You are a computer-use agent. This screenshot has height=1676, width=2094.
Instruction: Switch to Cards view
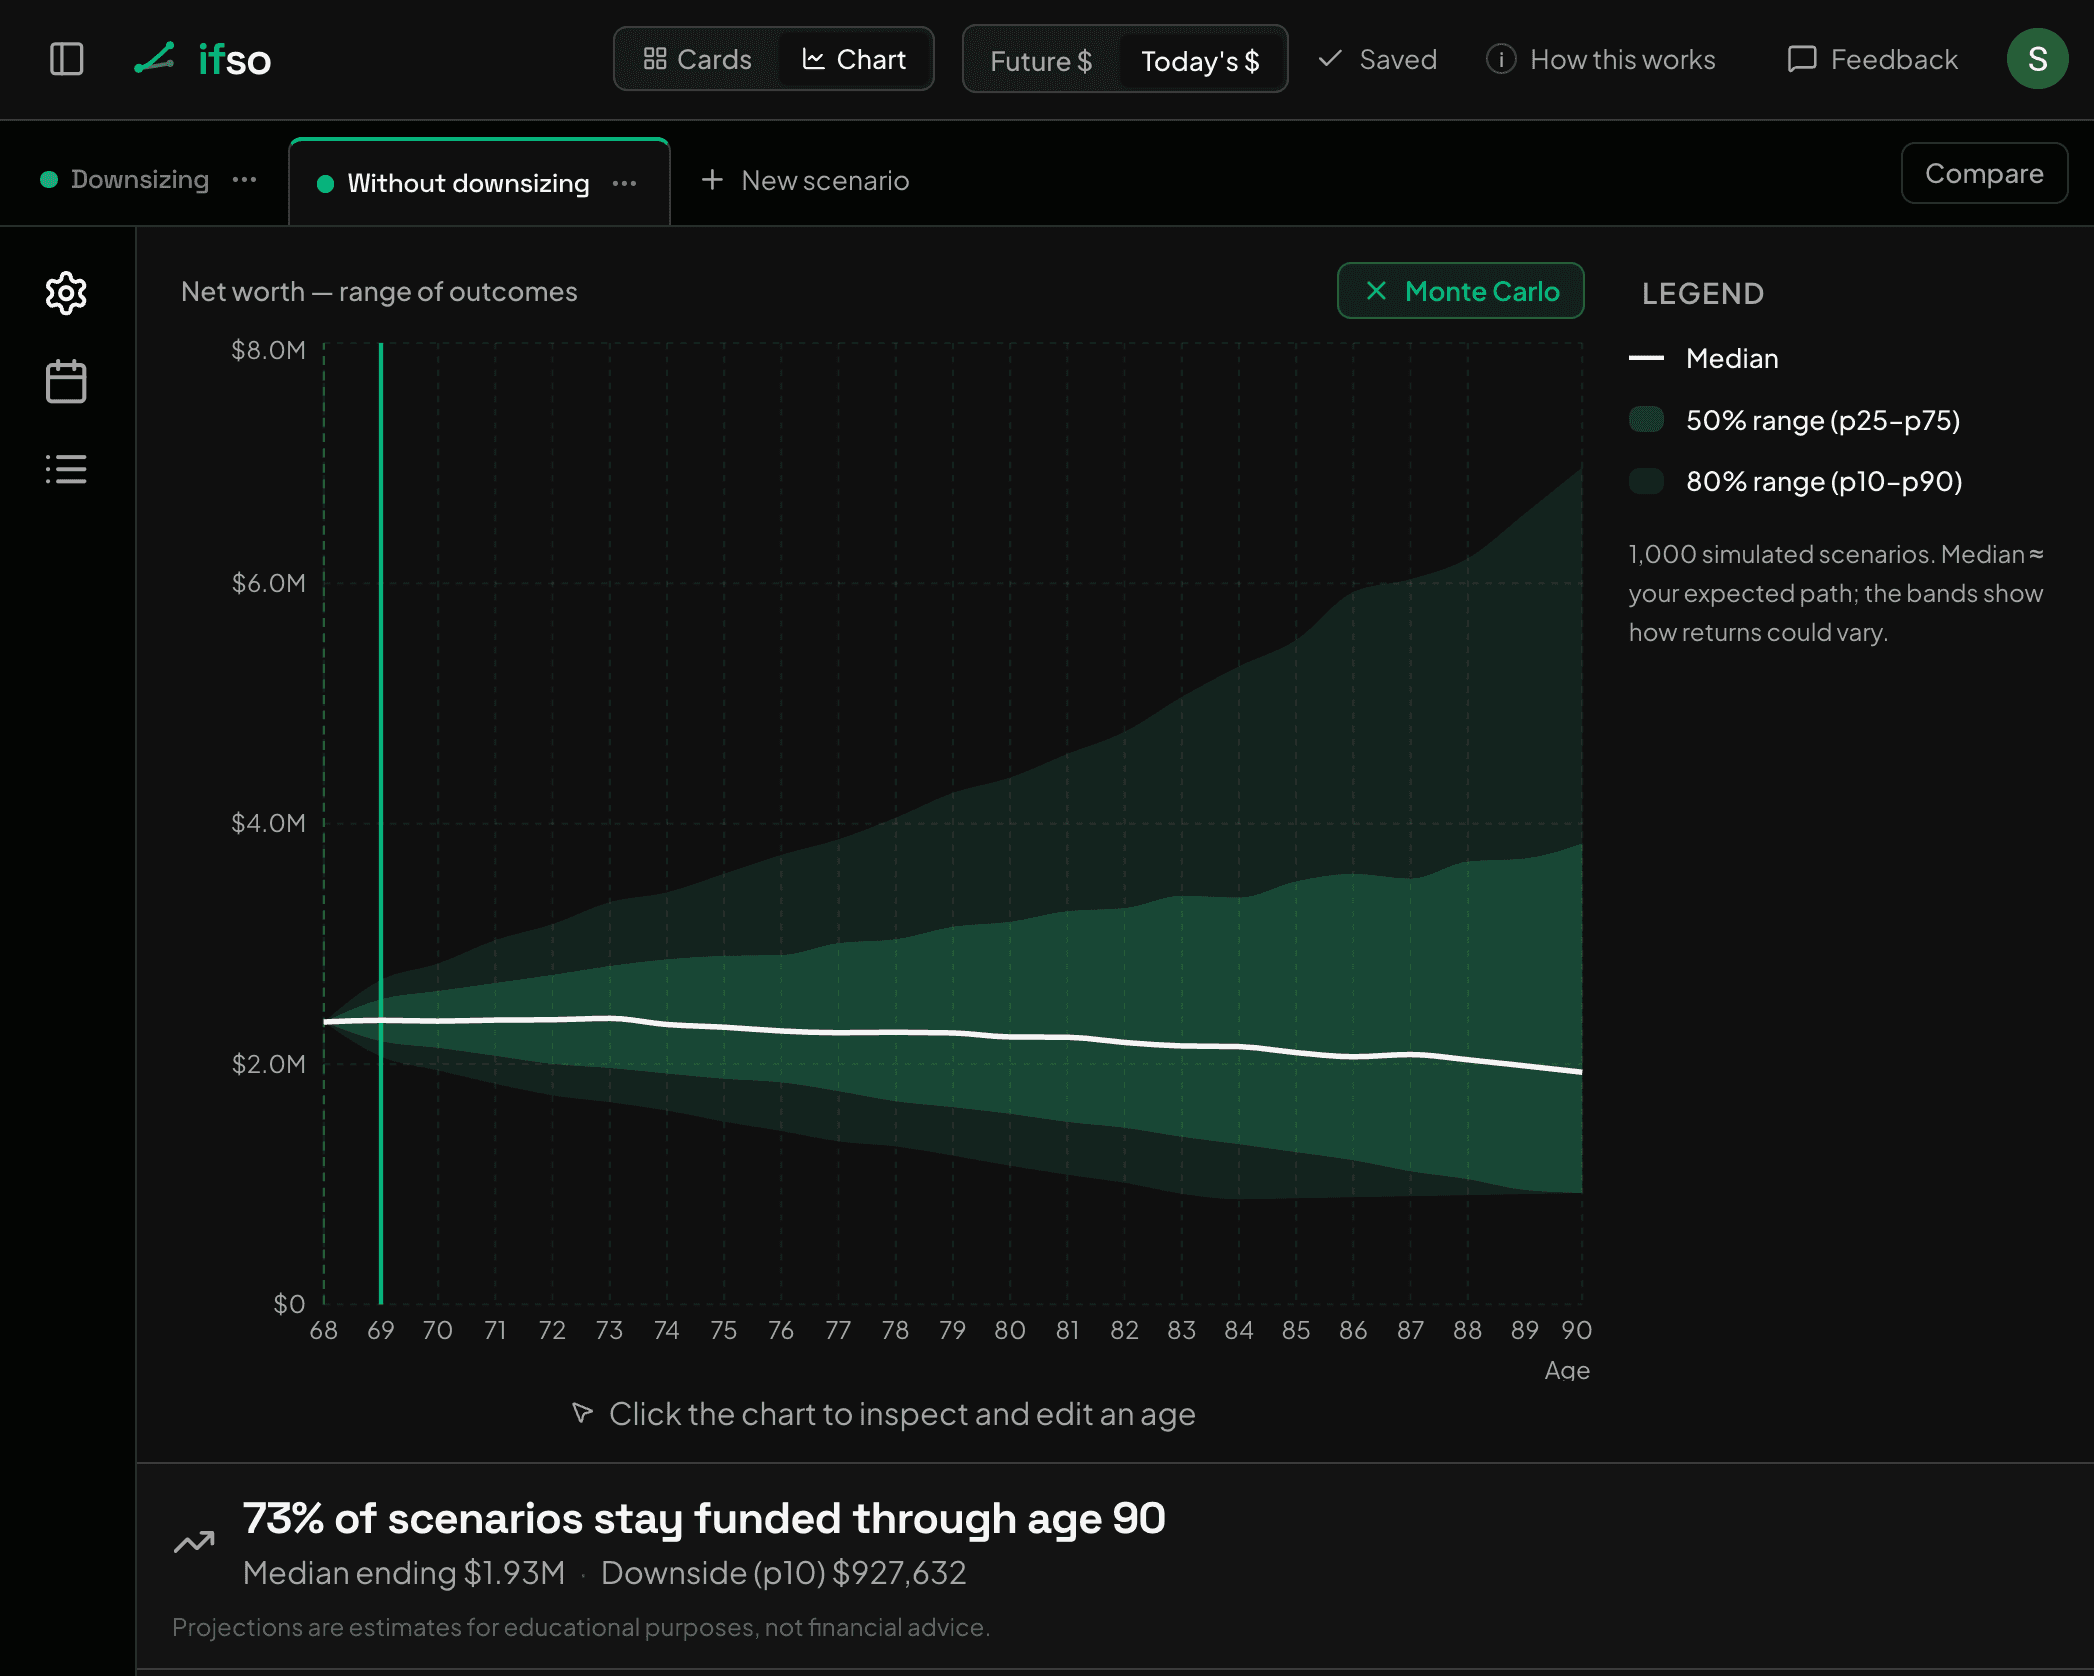697,59
